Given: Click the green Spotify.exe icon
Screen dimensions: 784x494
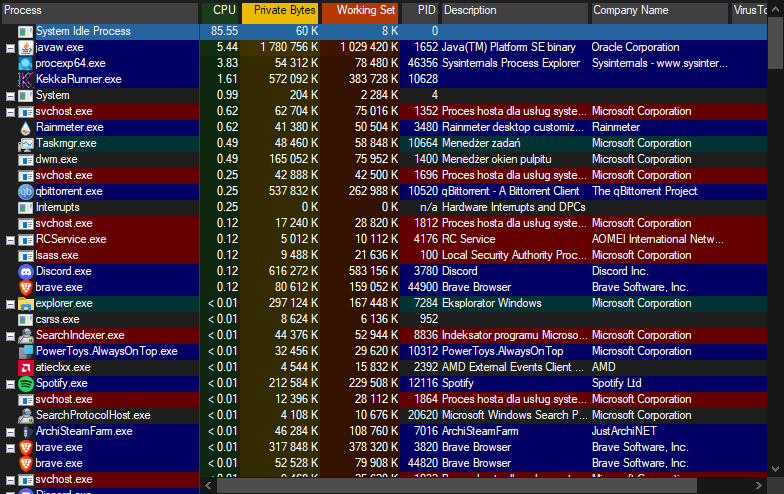Looking at the screenshot, I should pyautogui.click(x=26, y=384).
